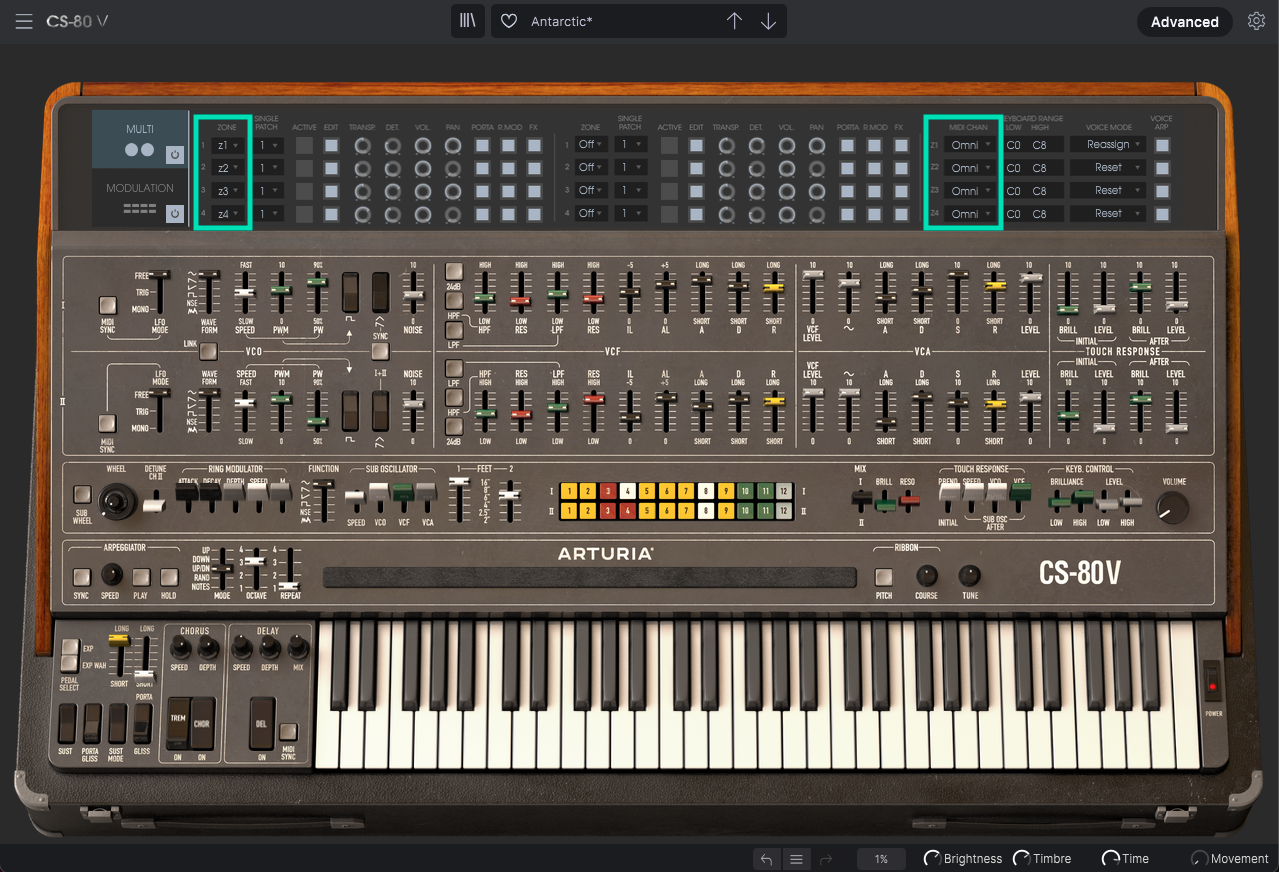
Task: Load the next preset with the down arrow
Action: (x=768, y=20)
